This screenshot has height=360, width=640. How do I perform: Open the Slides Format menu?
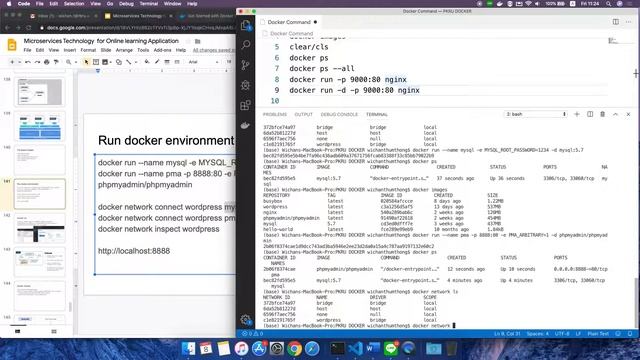[88, 50]
